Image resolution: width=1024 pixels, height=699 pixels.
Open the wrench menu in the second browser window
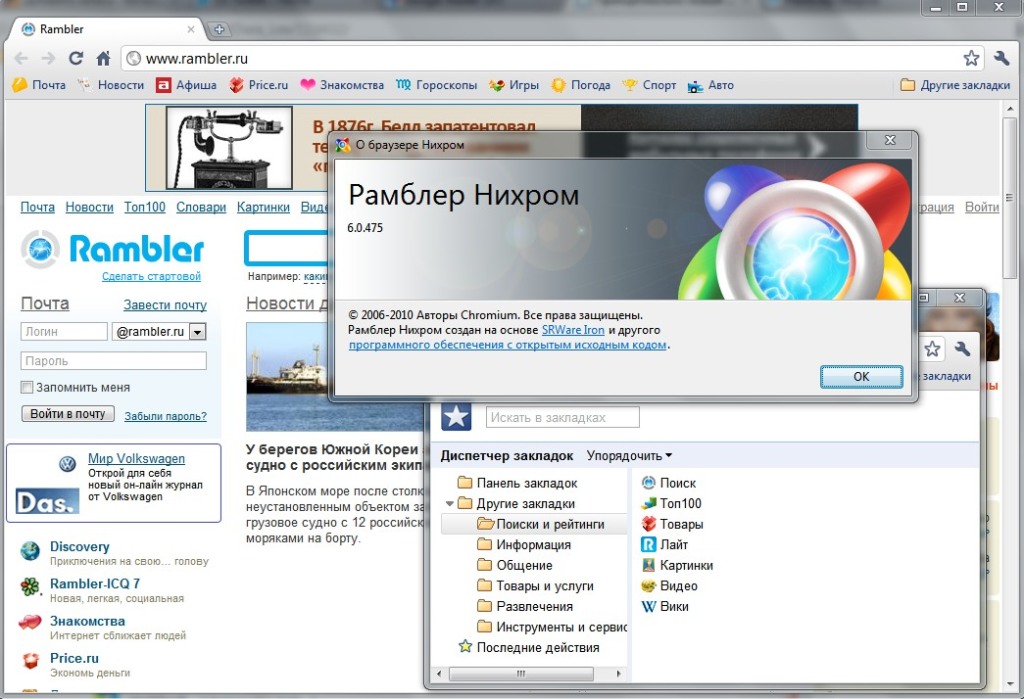[962, 349]
